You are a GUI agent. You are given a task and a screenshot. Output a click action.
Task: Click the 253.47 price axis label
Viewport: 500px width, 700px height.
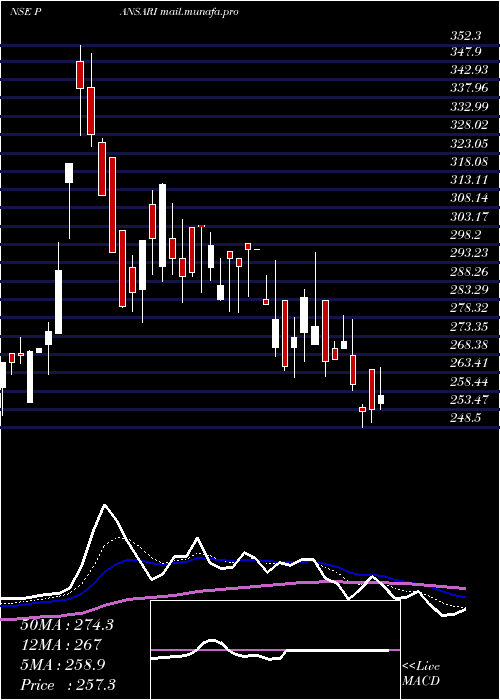coord(469,400)
